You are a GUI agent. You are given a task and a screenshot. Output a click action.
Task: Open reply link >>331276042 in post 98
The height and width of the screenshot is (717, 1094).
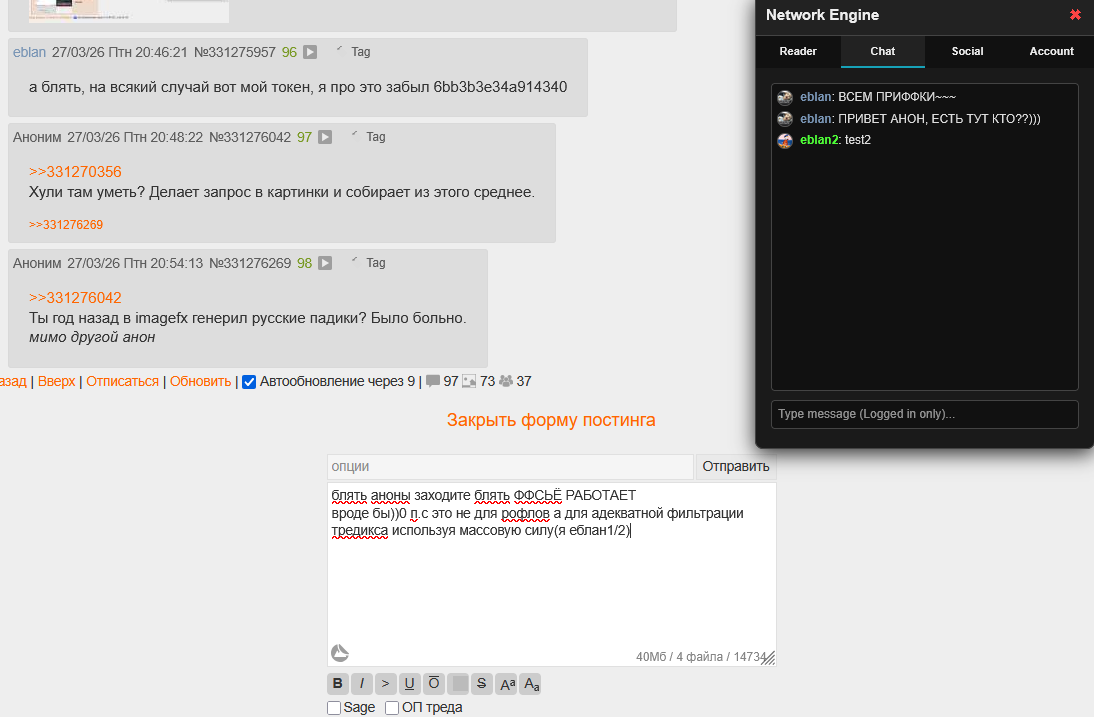(75, 298)
